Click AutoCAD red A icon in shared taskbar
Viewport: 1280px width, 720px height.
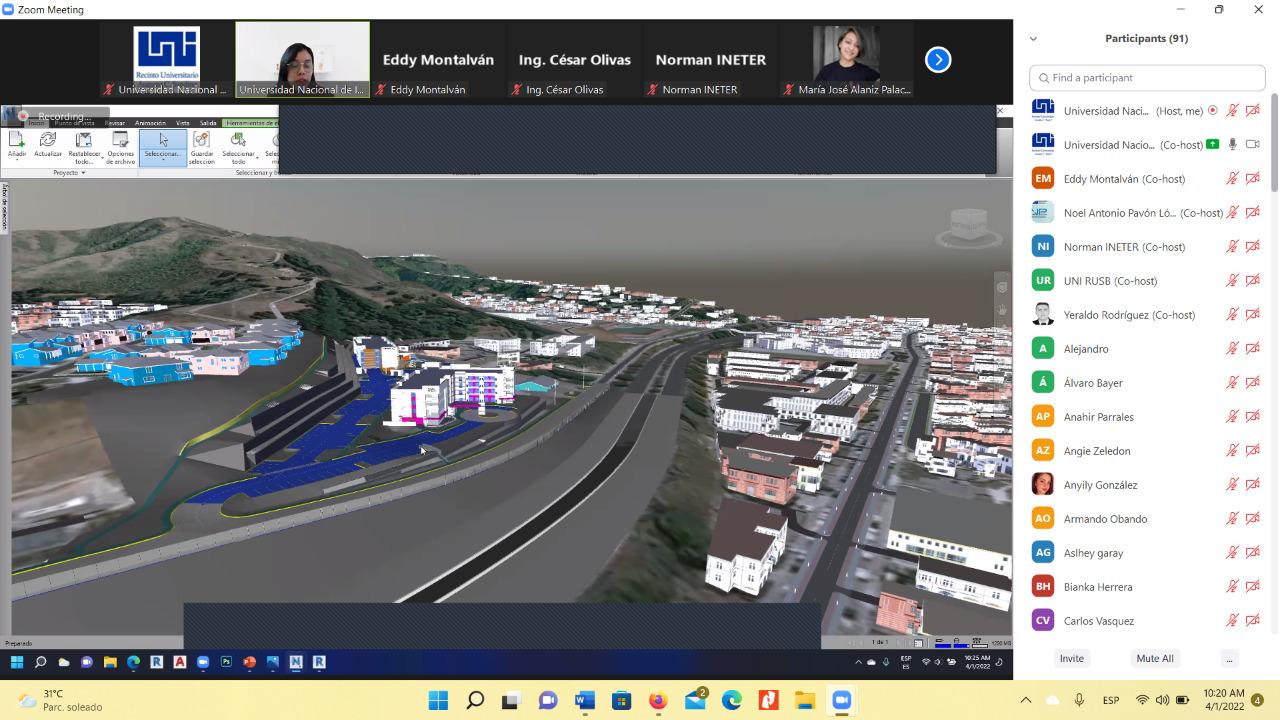pyautogui.click(x=180, y=662)
